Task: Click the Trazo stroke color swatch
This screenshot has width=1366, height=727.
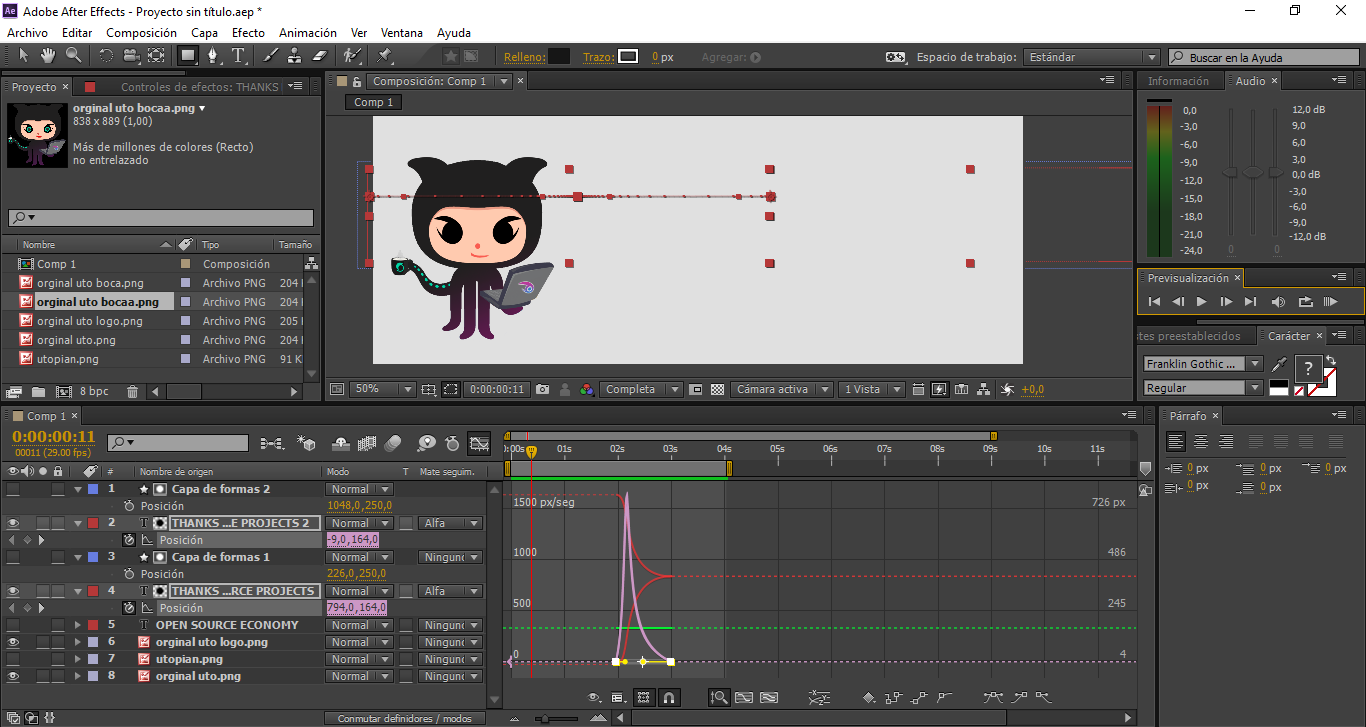Action: [x=628, y=56]
